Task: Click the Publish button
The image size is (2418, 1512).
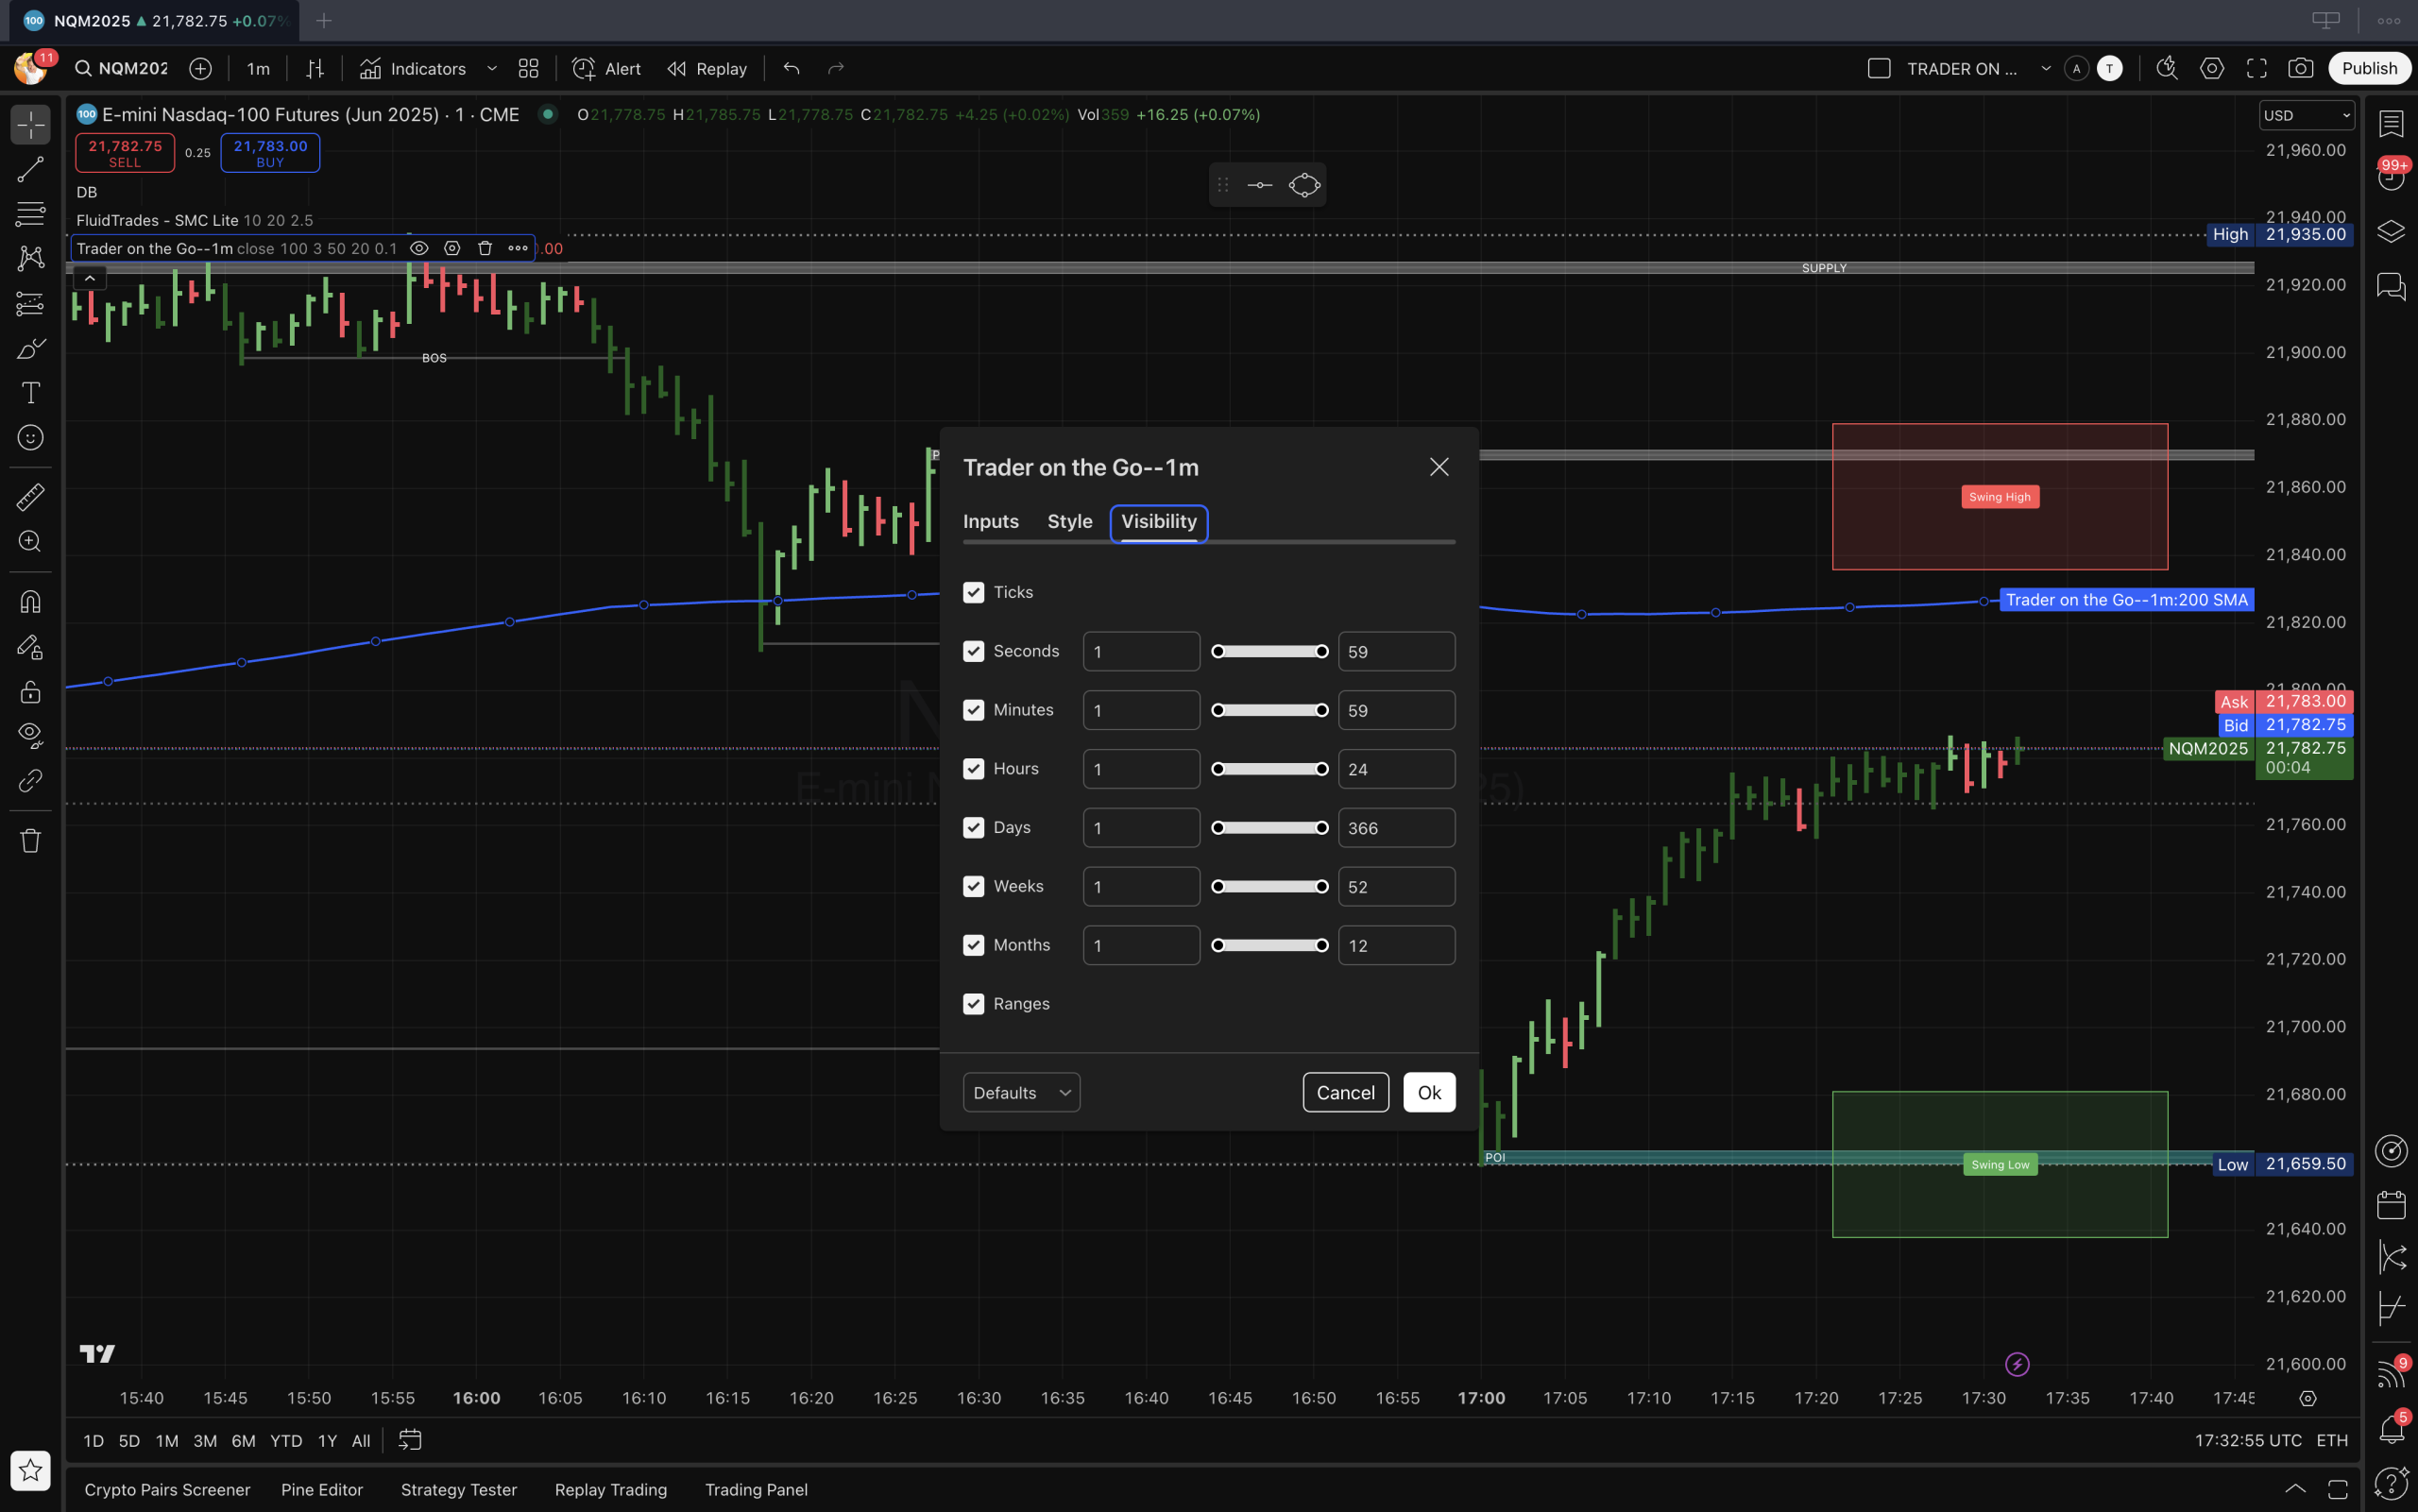Action: click(2369, 68)
